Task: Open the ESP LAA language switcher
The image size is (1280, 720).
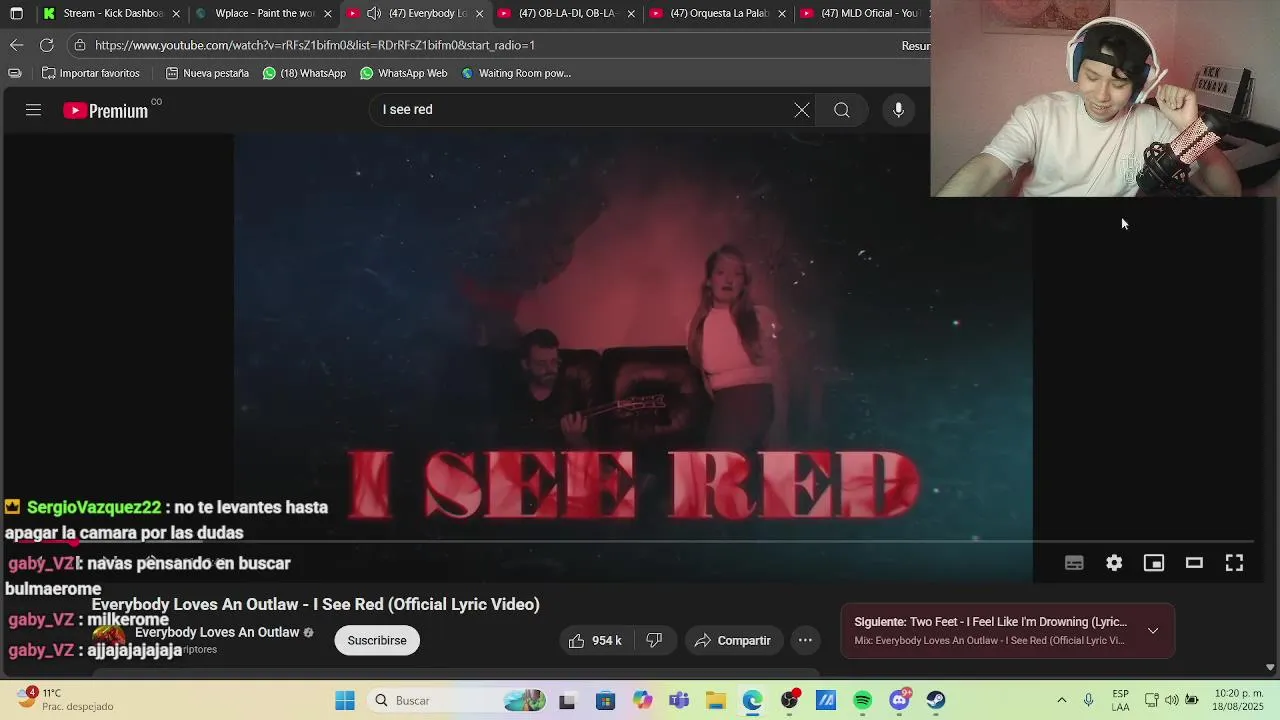Action: pos(1121,700)
